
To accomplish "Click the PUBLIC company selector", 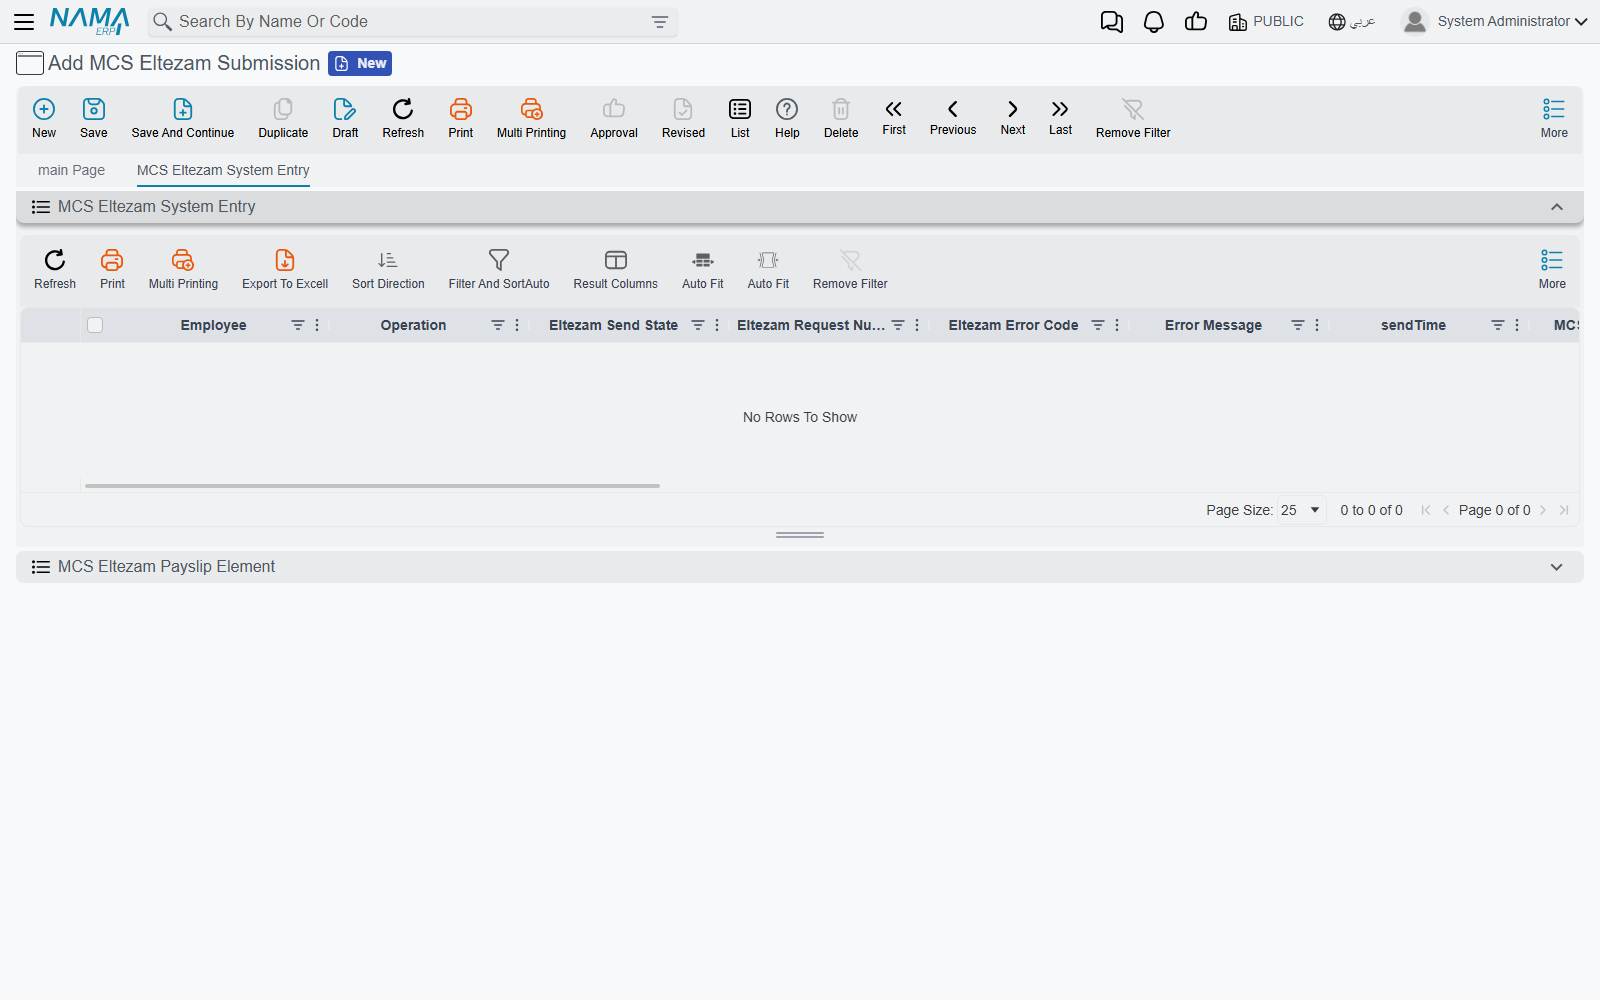I will pyautogui.click(x=1266, y=22).
